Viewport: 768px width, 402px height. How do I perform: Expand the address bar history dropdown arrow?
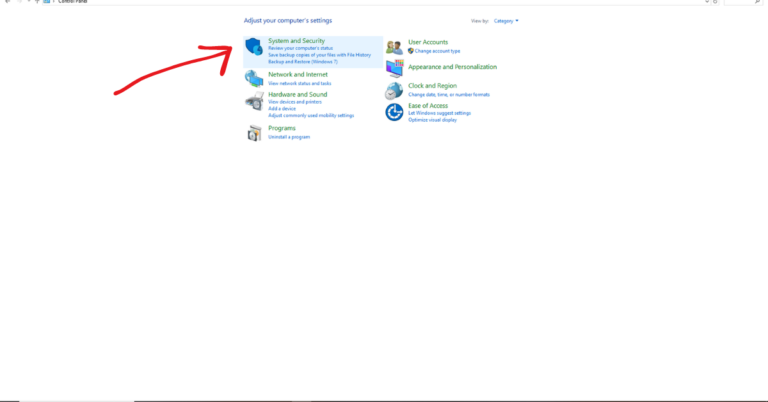[707, 2]
